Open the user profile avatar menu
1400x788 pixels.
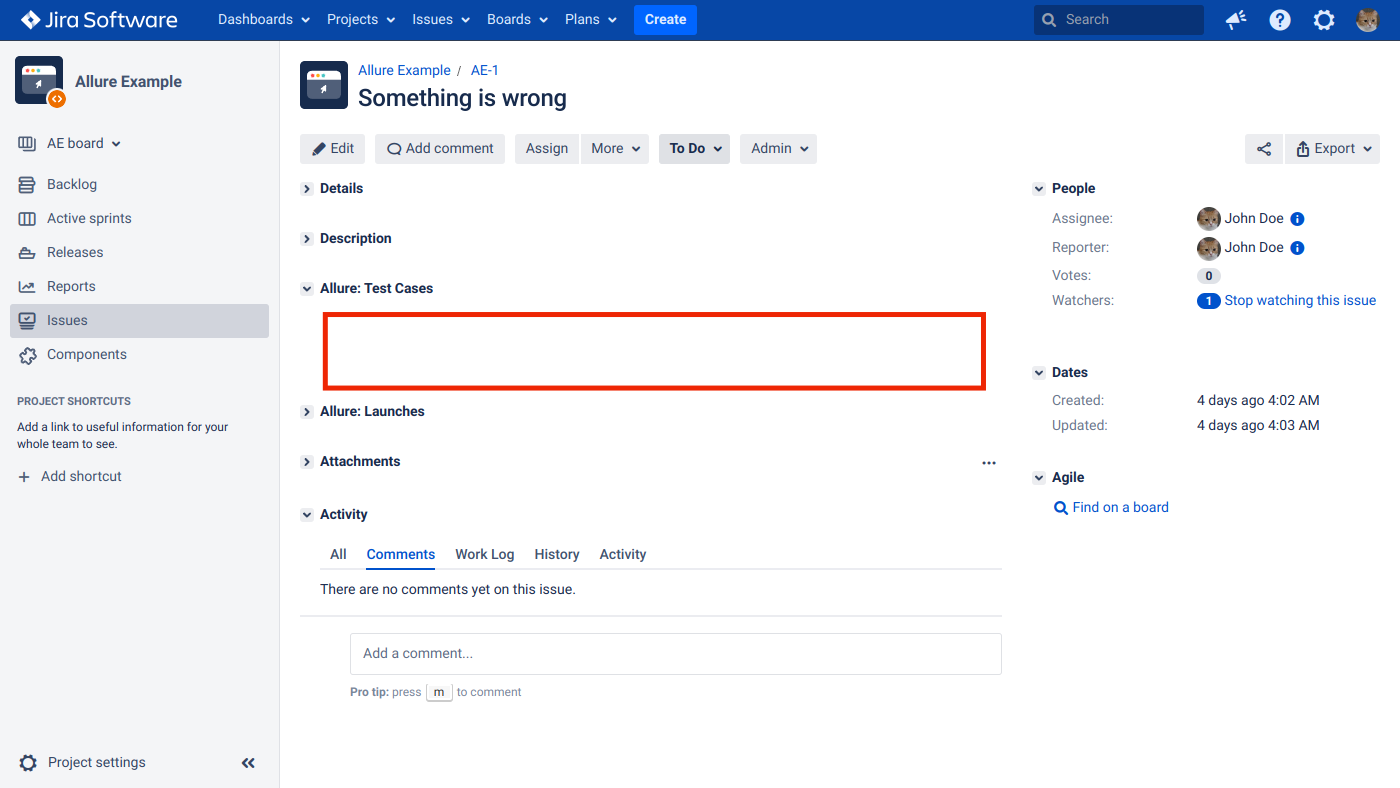[1368, 20]
